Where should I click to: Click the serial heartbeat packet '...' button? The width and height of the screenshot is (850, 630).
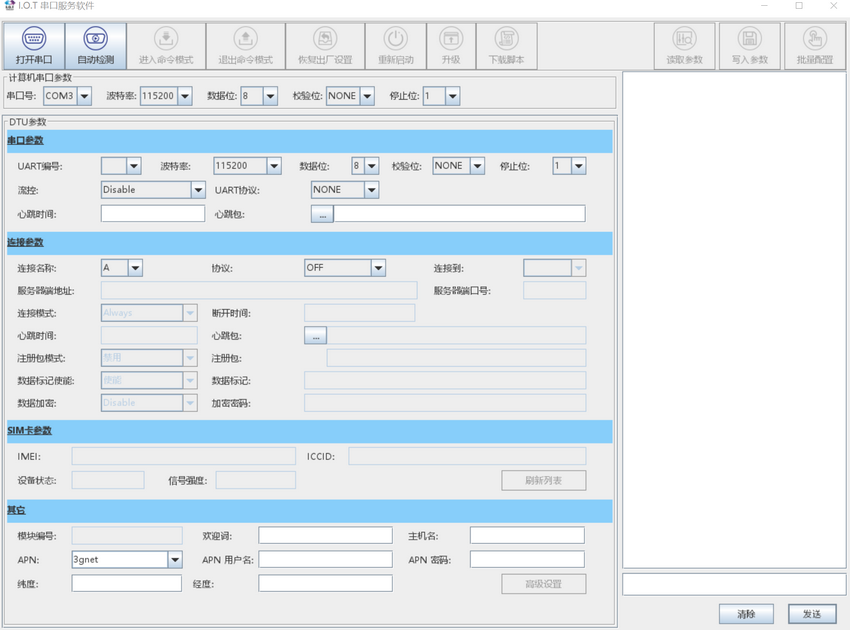click(321, 214)
